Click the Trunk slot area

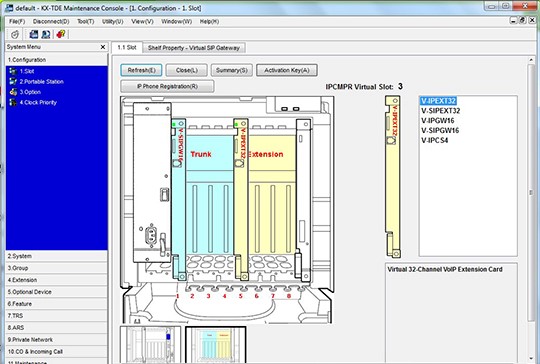(210, 195)
